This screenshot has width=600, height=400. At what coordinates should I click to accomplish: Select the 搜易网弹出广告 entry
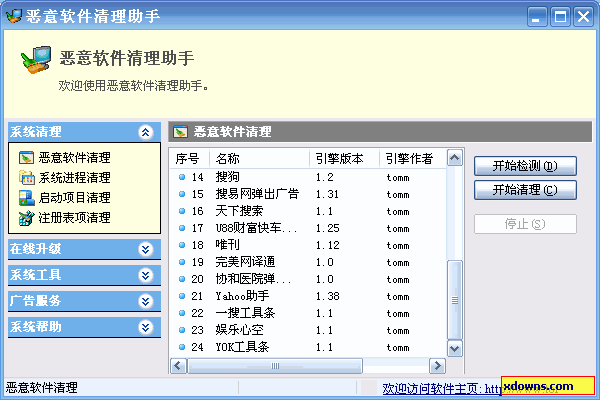[x=257, y=194]
